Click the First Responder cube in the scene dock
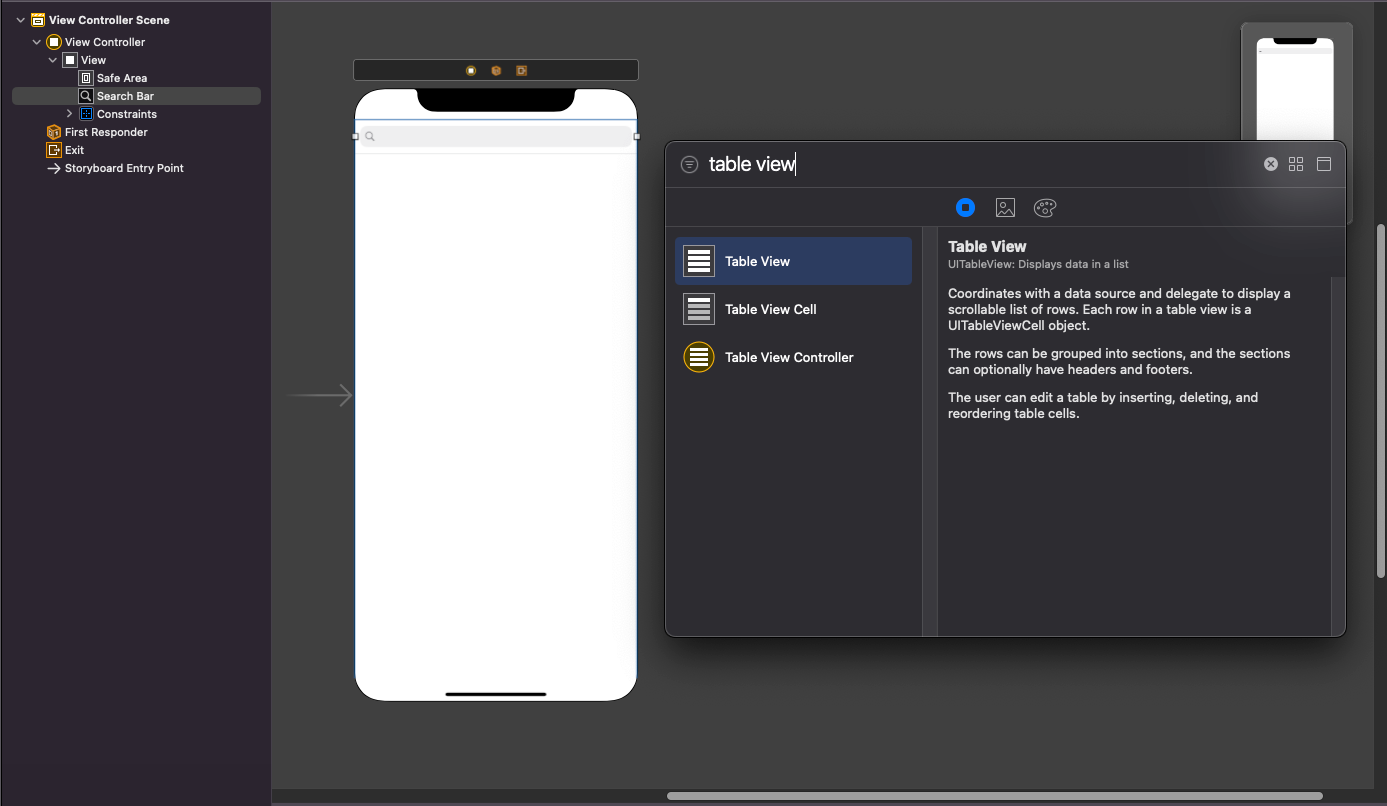The width and height of the screenshot is (1387, 806). (496, 71)
